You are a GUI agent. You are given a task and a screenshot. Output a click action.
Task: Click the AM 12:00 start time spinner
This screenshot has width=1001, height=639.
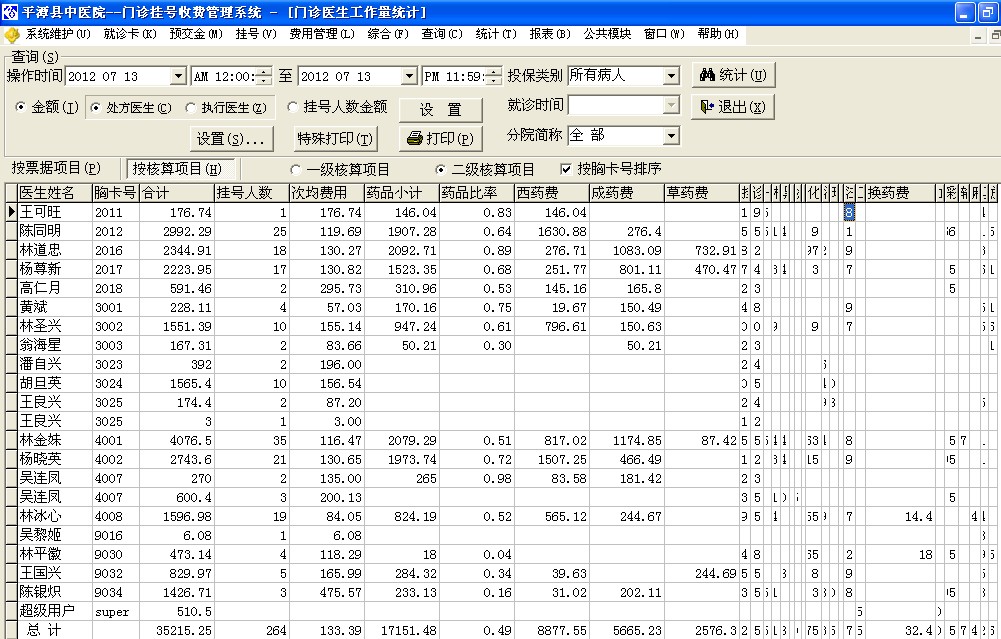click(264, 77)
